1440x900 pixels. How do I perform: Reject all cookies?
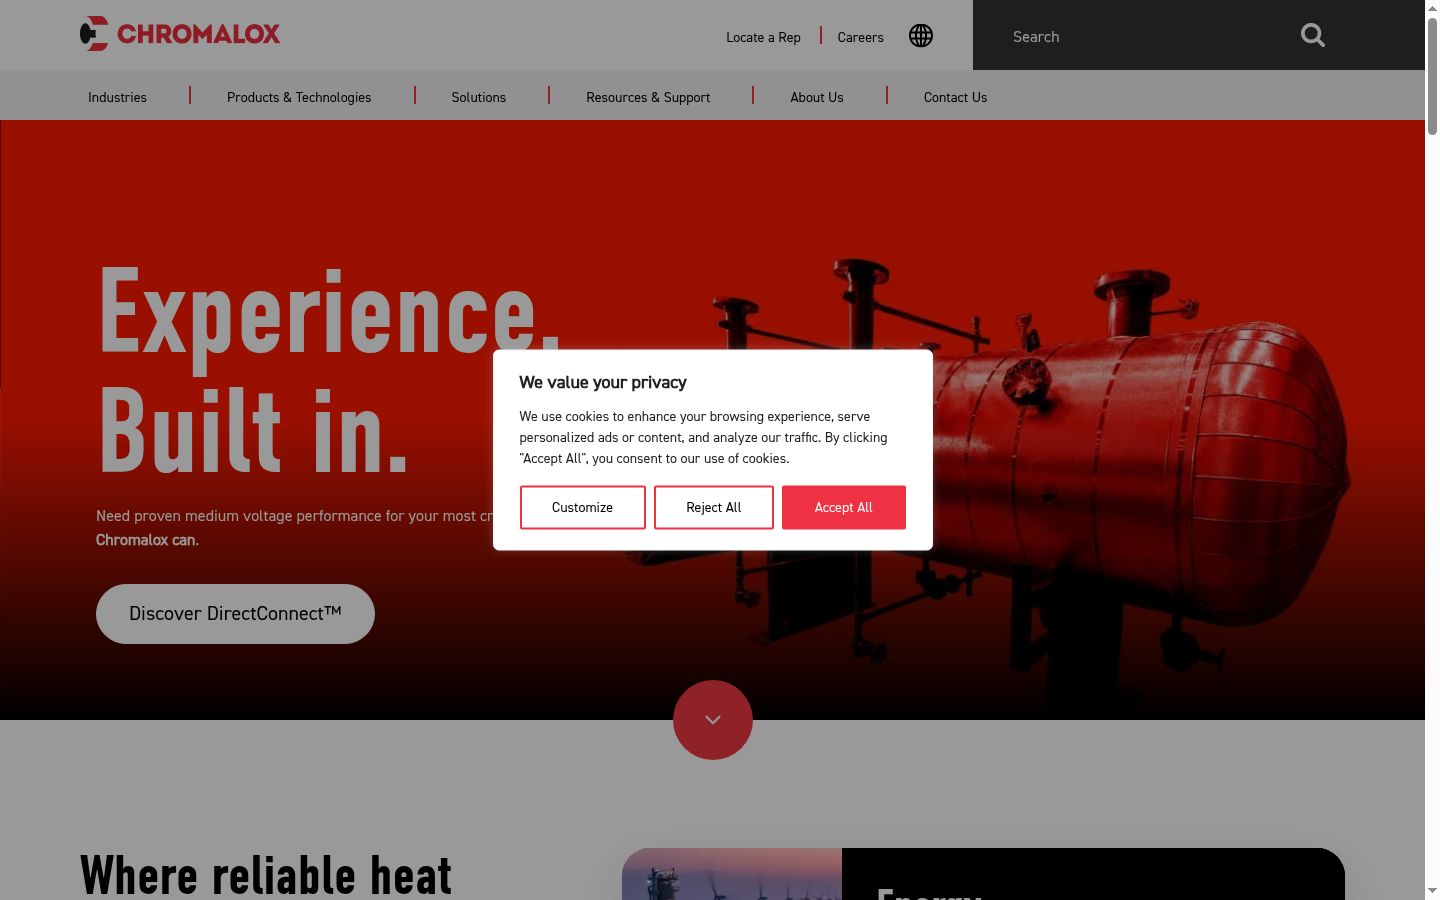(714, 507)
